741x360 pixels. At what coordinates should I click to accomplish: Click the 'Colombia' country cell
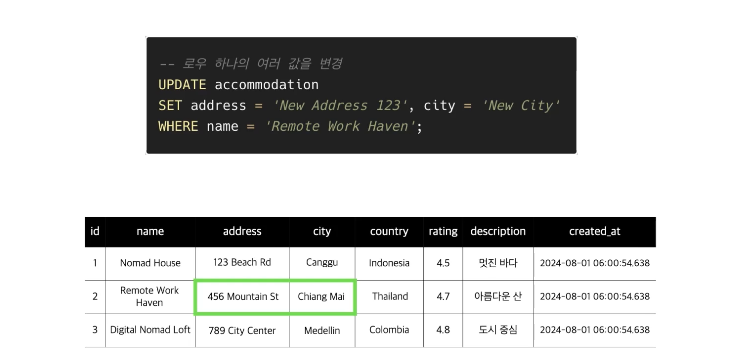[x=389, y=330]
